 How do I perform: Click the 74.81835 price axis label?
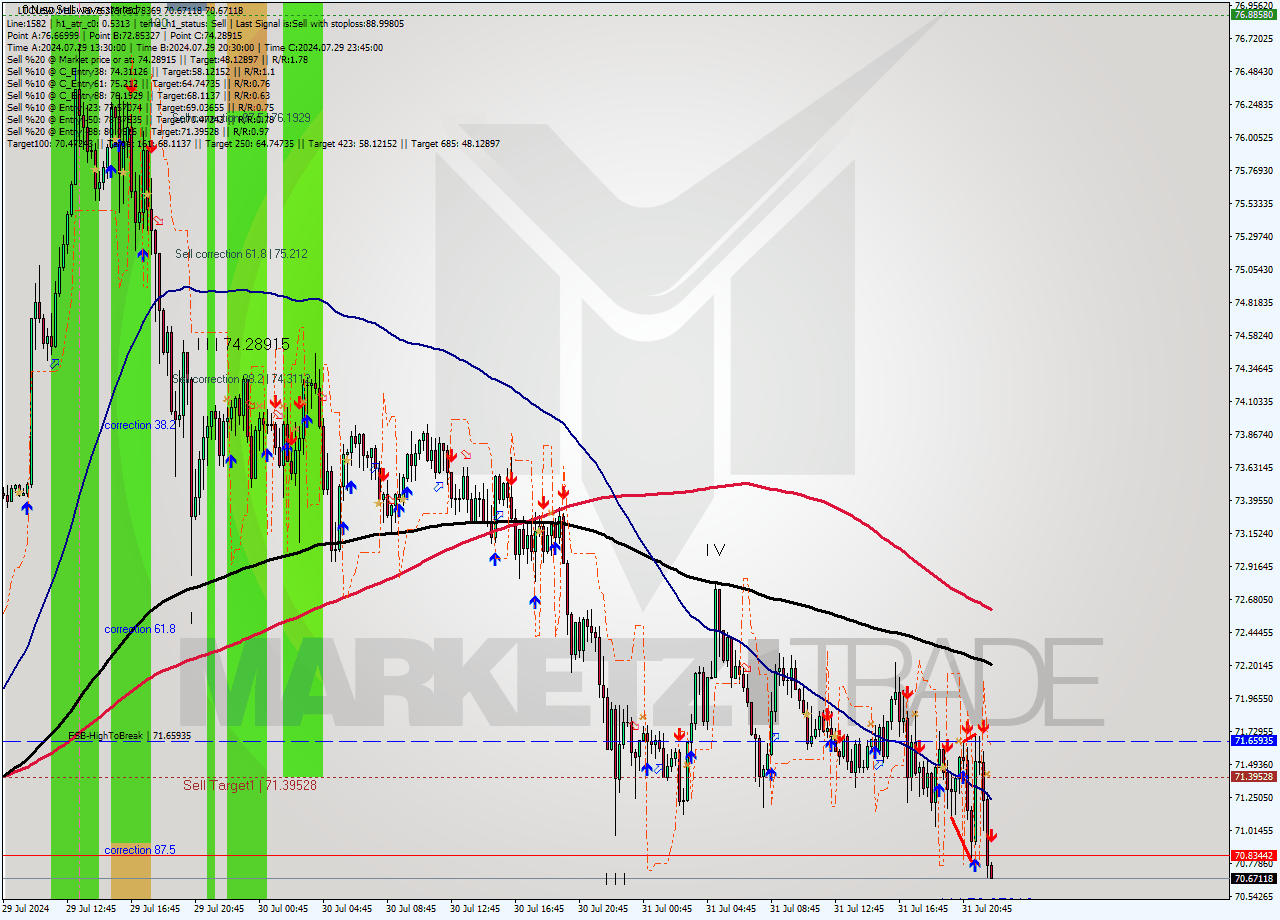(x=1254, y=303)
